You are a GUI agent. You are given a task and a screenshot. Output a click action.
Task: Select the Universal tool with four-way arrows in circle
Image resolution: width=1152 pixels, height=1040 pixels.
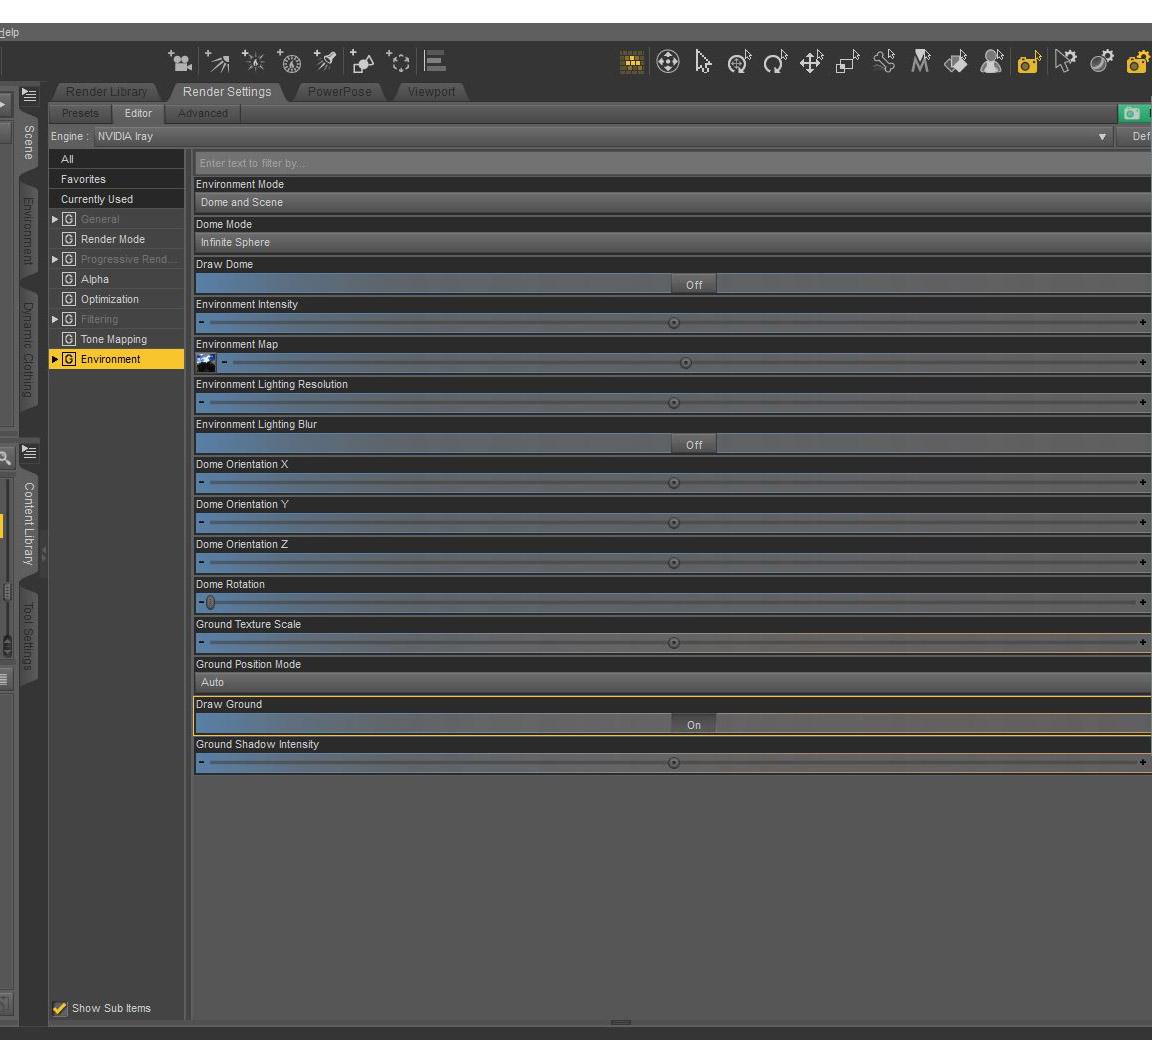(668, 62)
